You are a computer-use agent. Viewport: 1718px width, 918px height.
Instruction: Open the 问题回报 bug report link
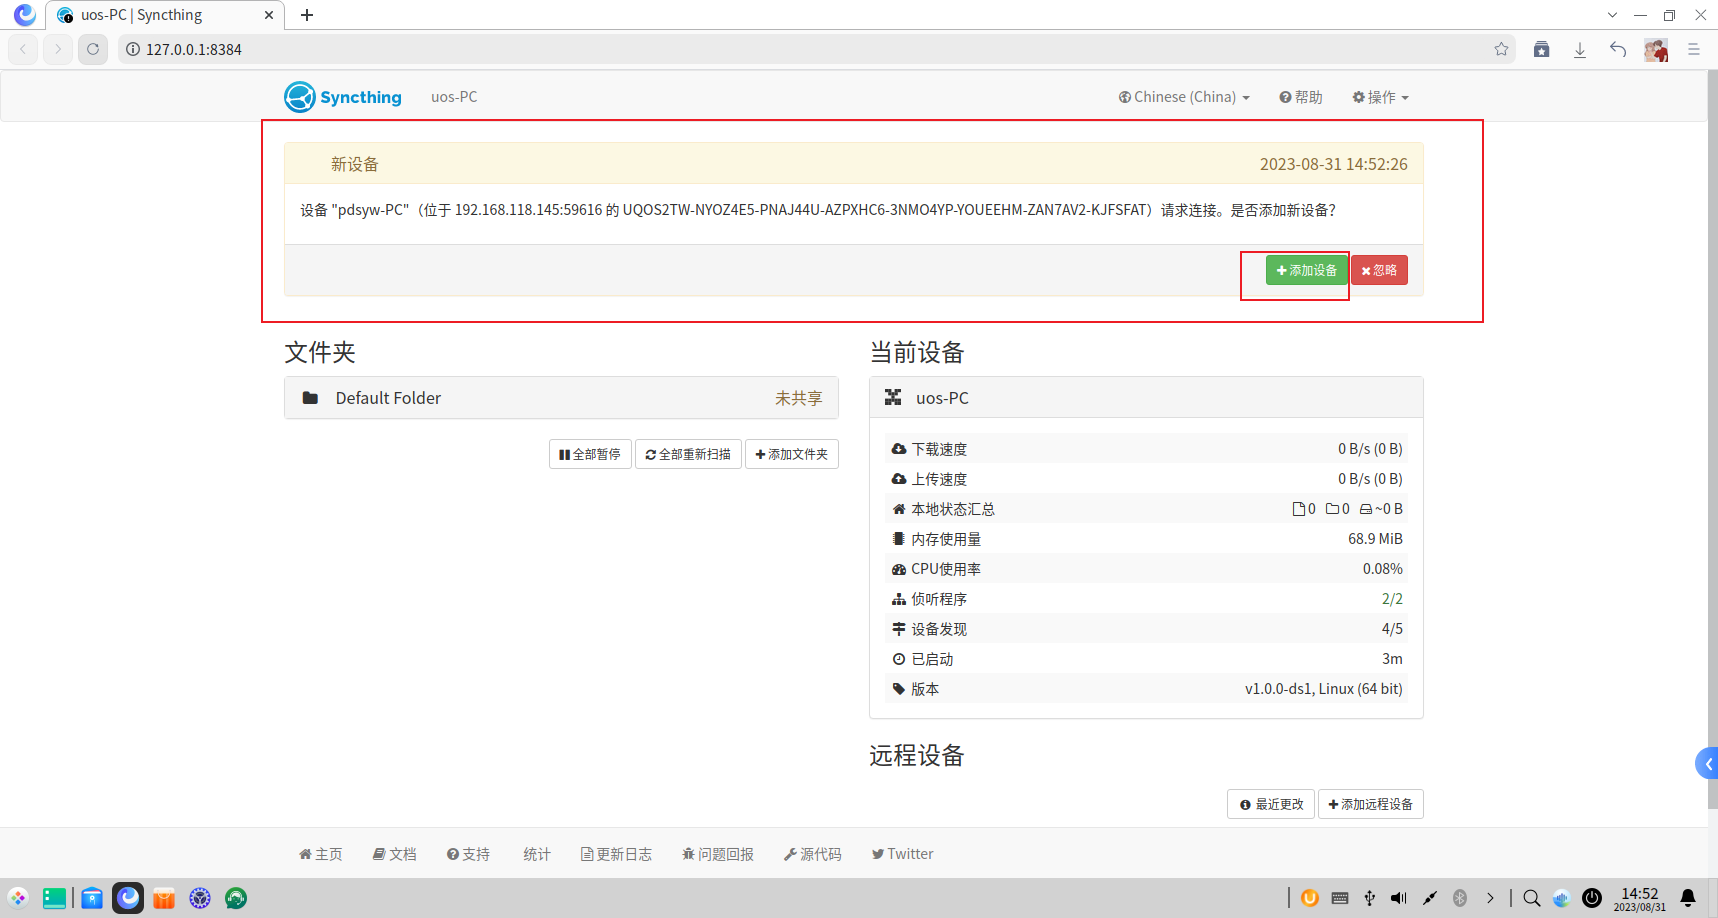tap(718, 854)
